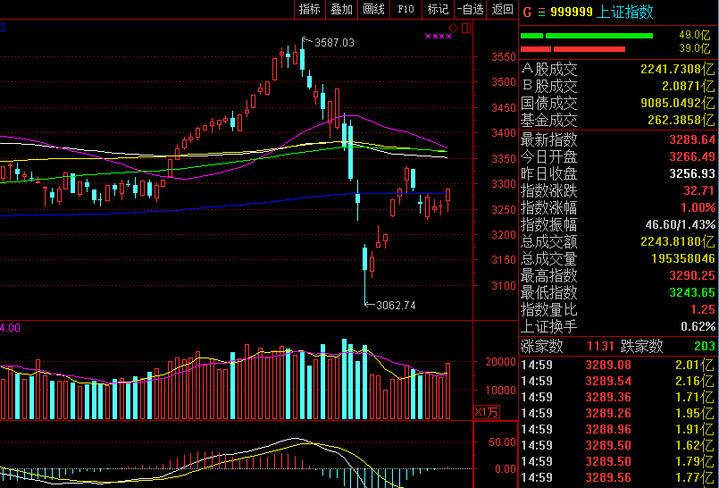Click the 涨家数 count 1131

click(x=600, y=346)
